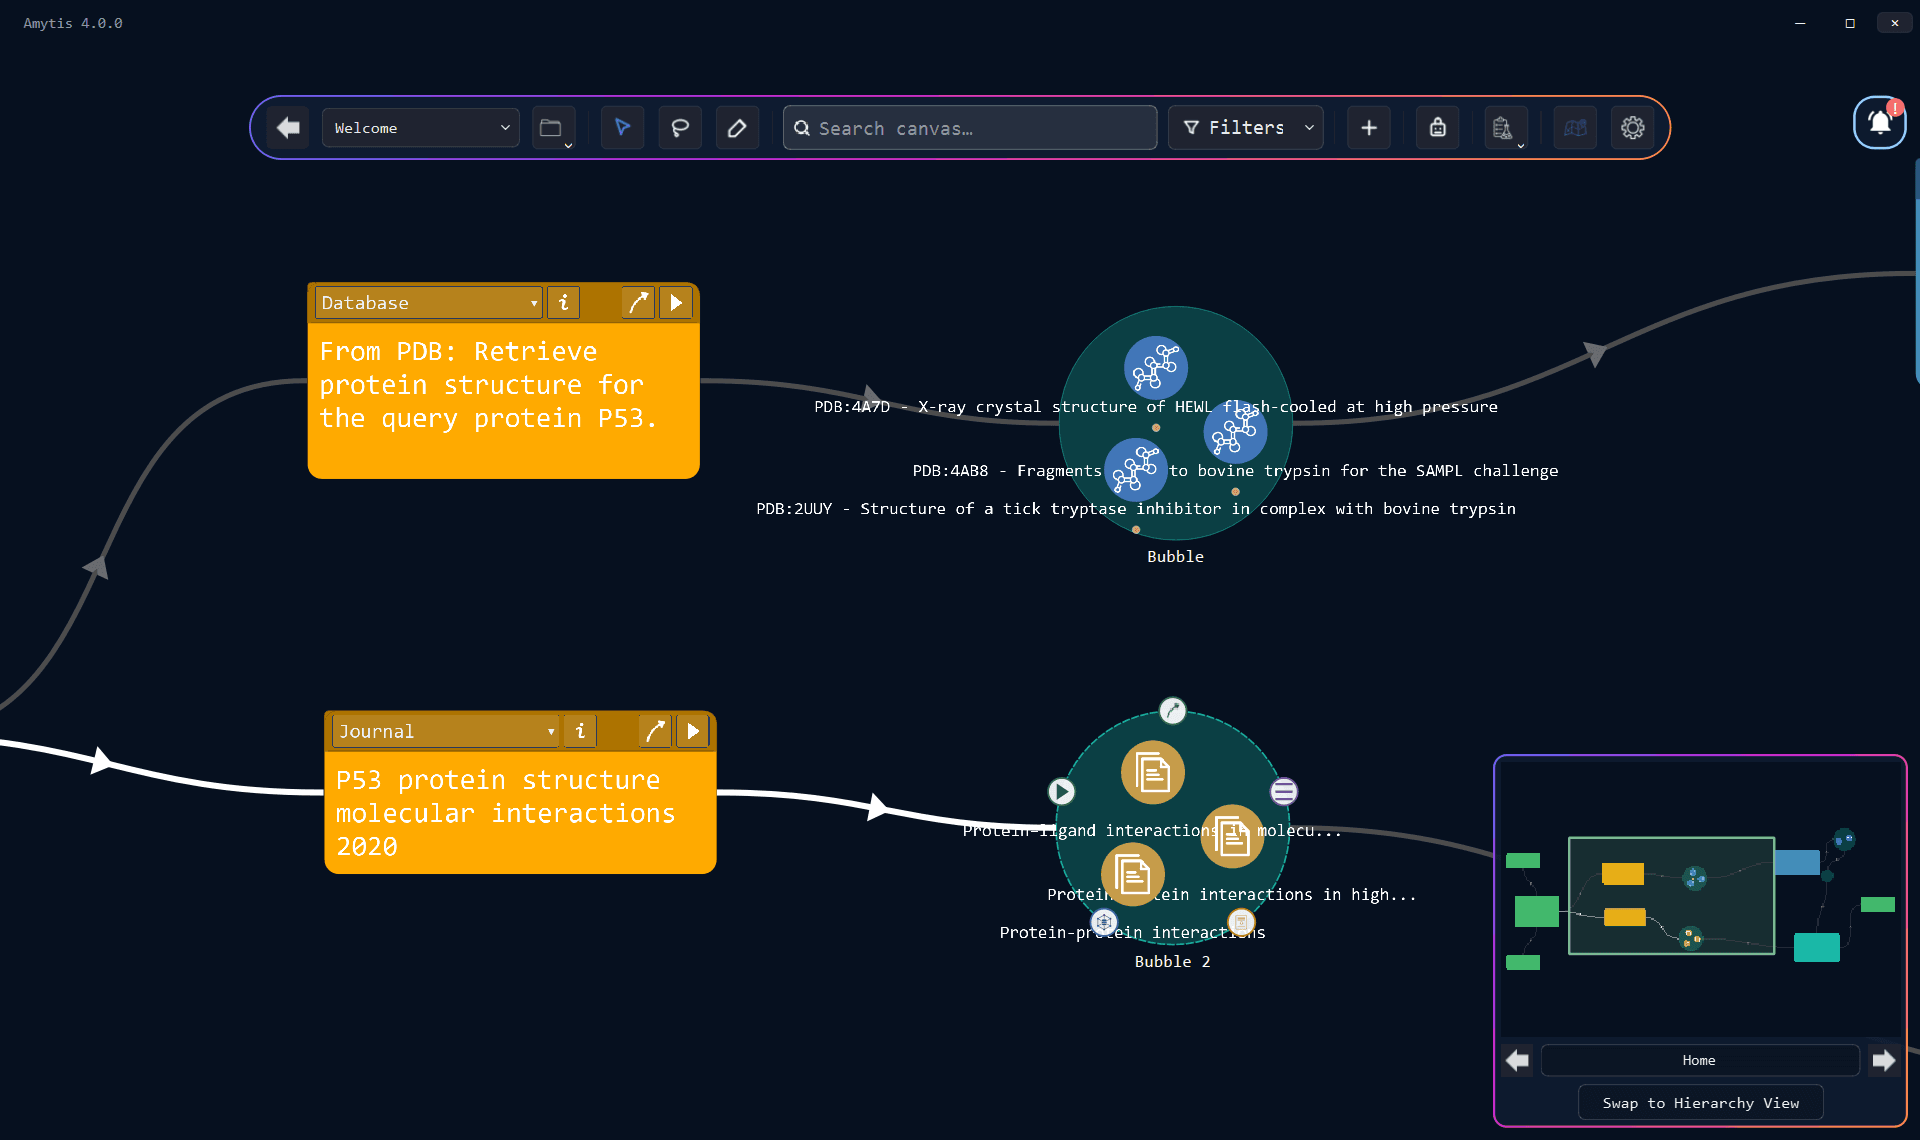The height and width of the screenshot is (1140, 1920).
Task: Click the Home button in minimap
Action: (1699, 1060)
